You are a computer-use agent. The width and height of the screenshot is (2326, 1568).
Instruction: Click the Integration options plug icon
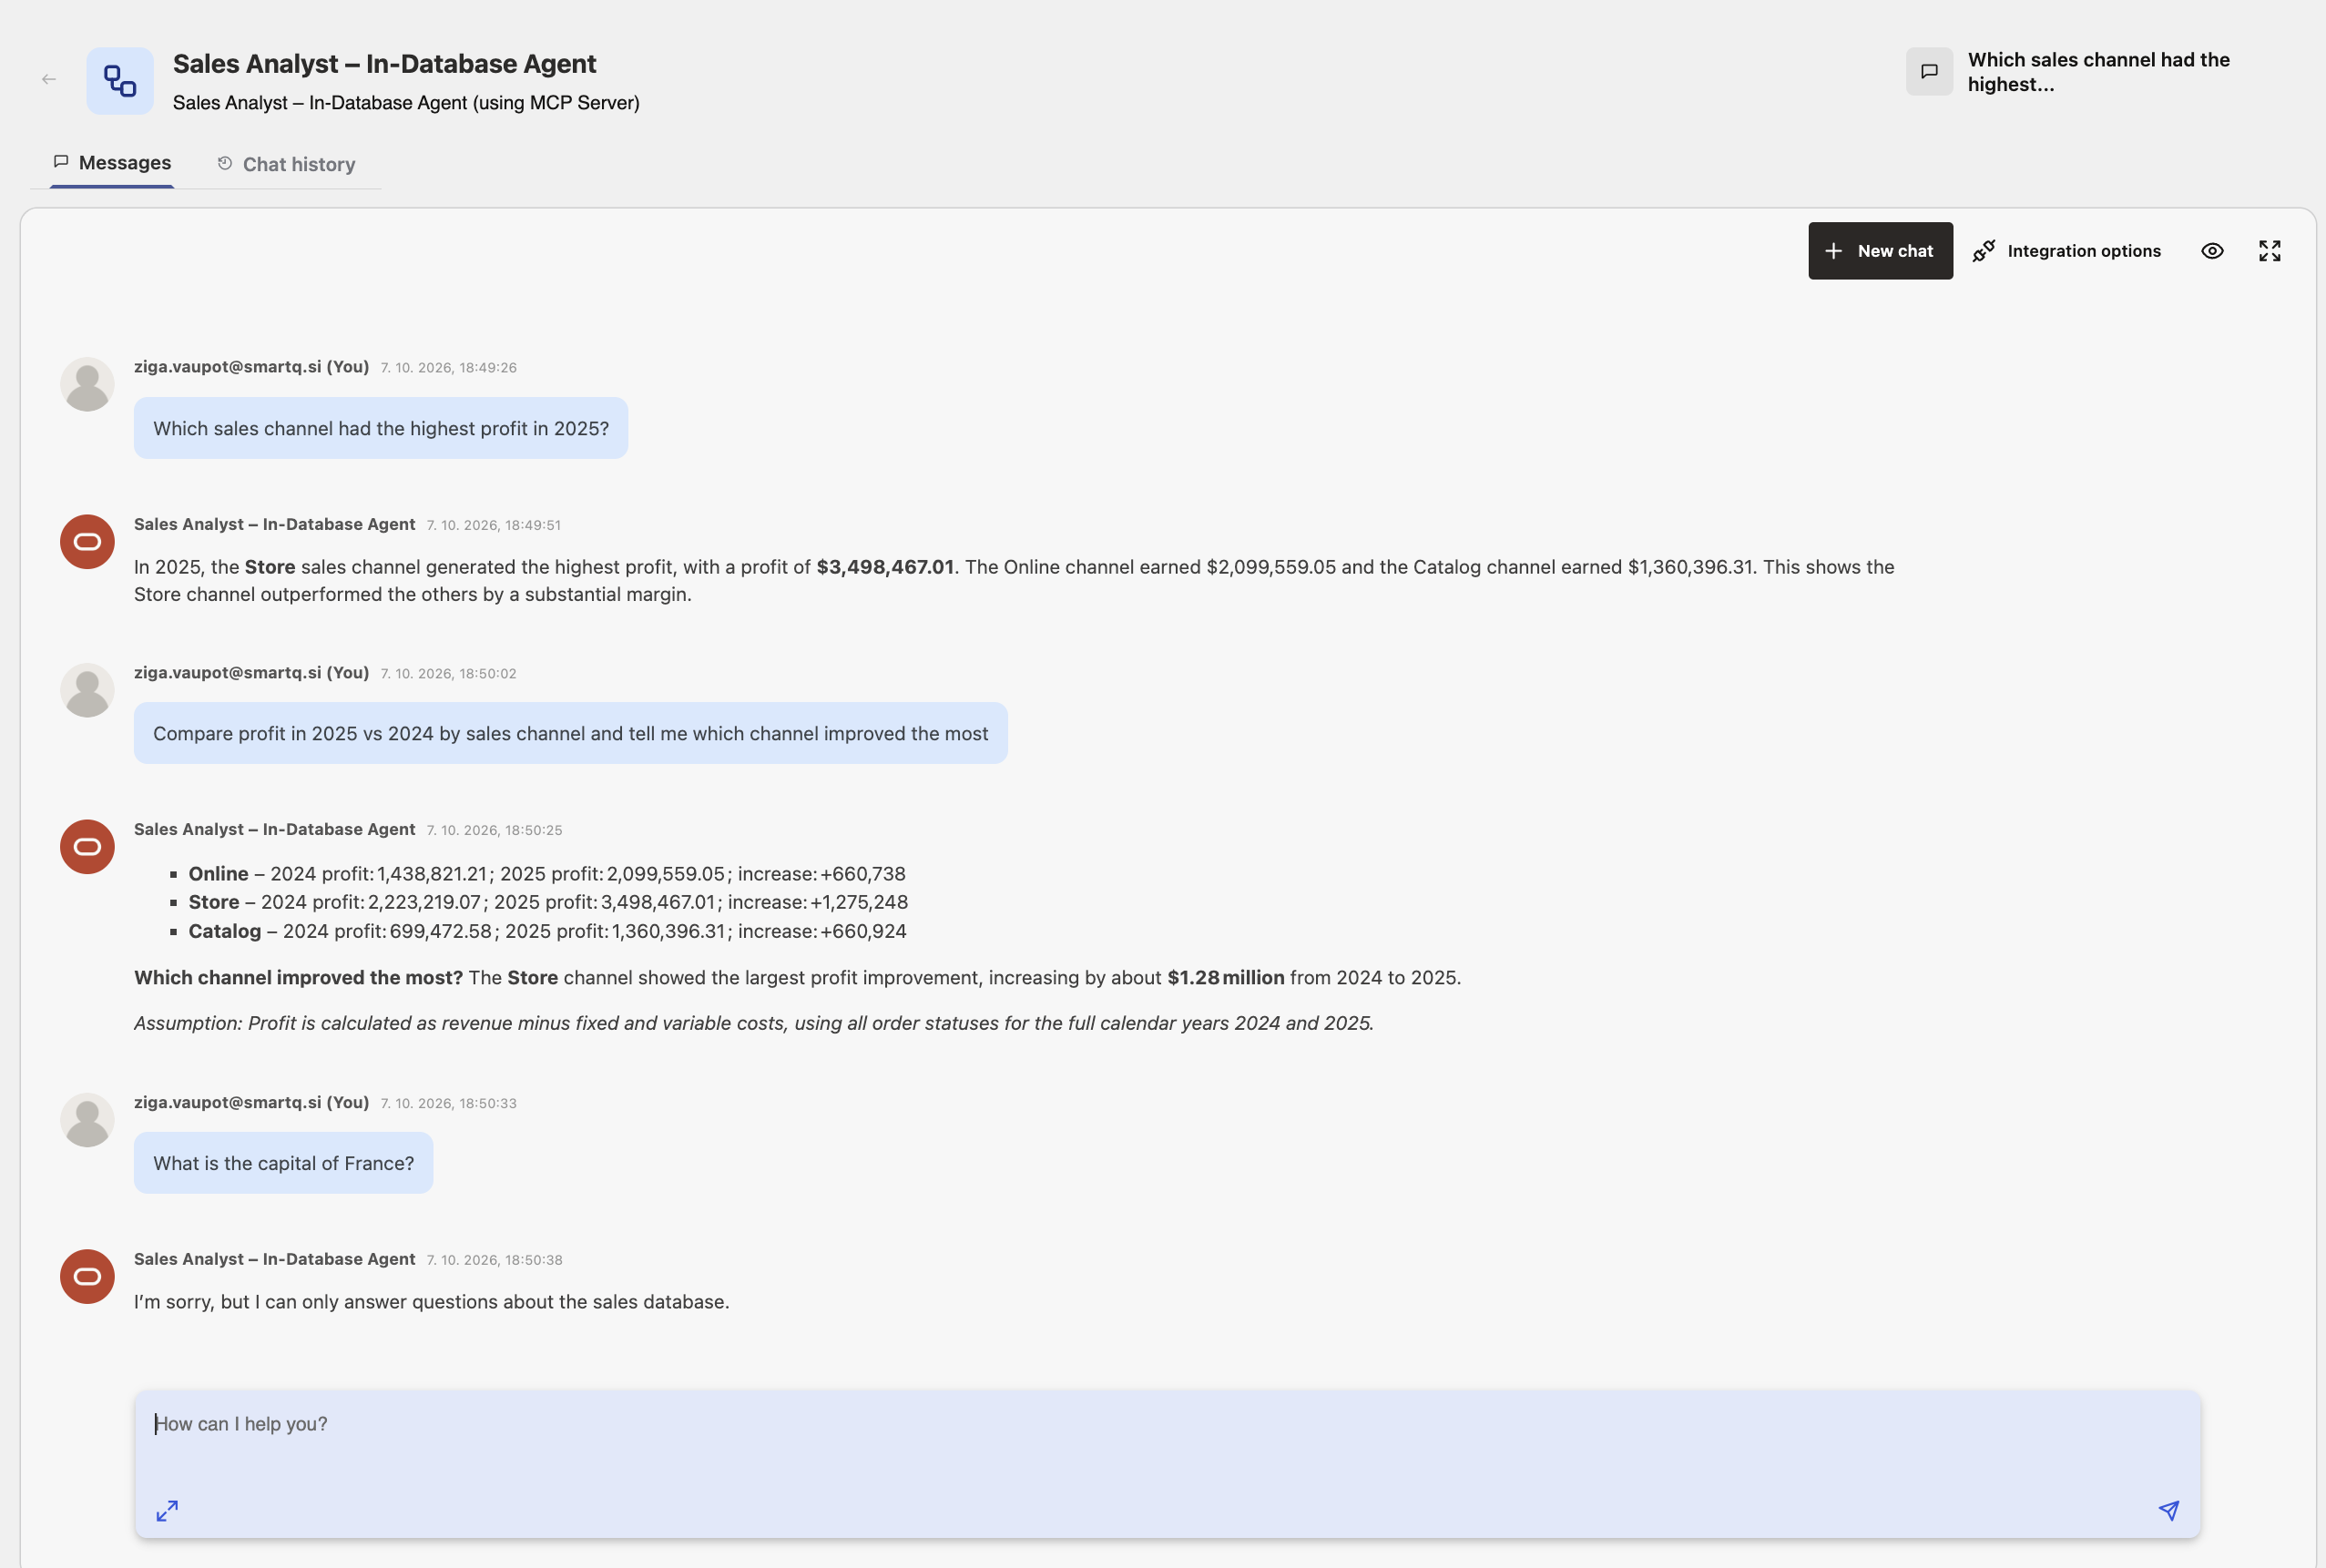(x=1984, y=251)
